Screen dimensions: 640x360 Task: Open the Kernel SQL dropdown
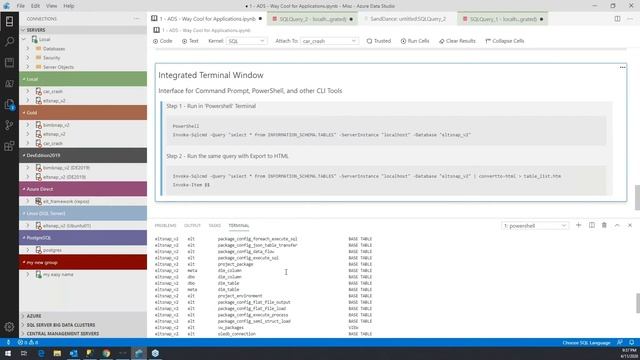click(x=247, y=41)
